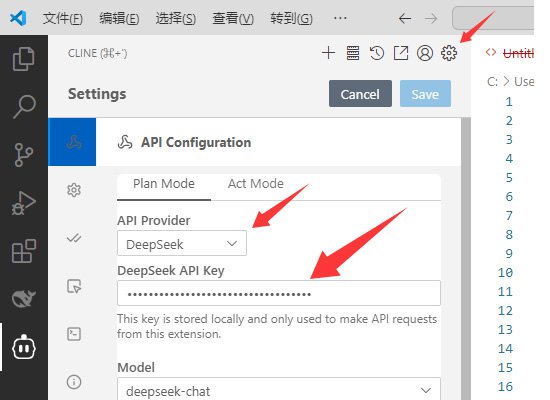Switch to the Act Mode tab
Viewport: 550px width, 400px height.
click(x=256, y=184)
